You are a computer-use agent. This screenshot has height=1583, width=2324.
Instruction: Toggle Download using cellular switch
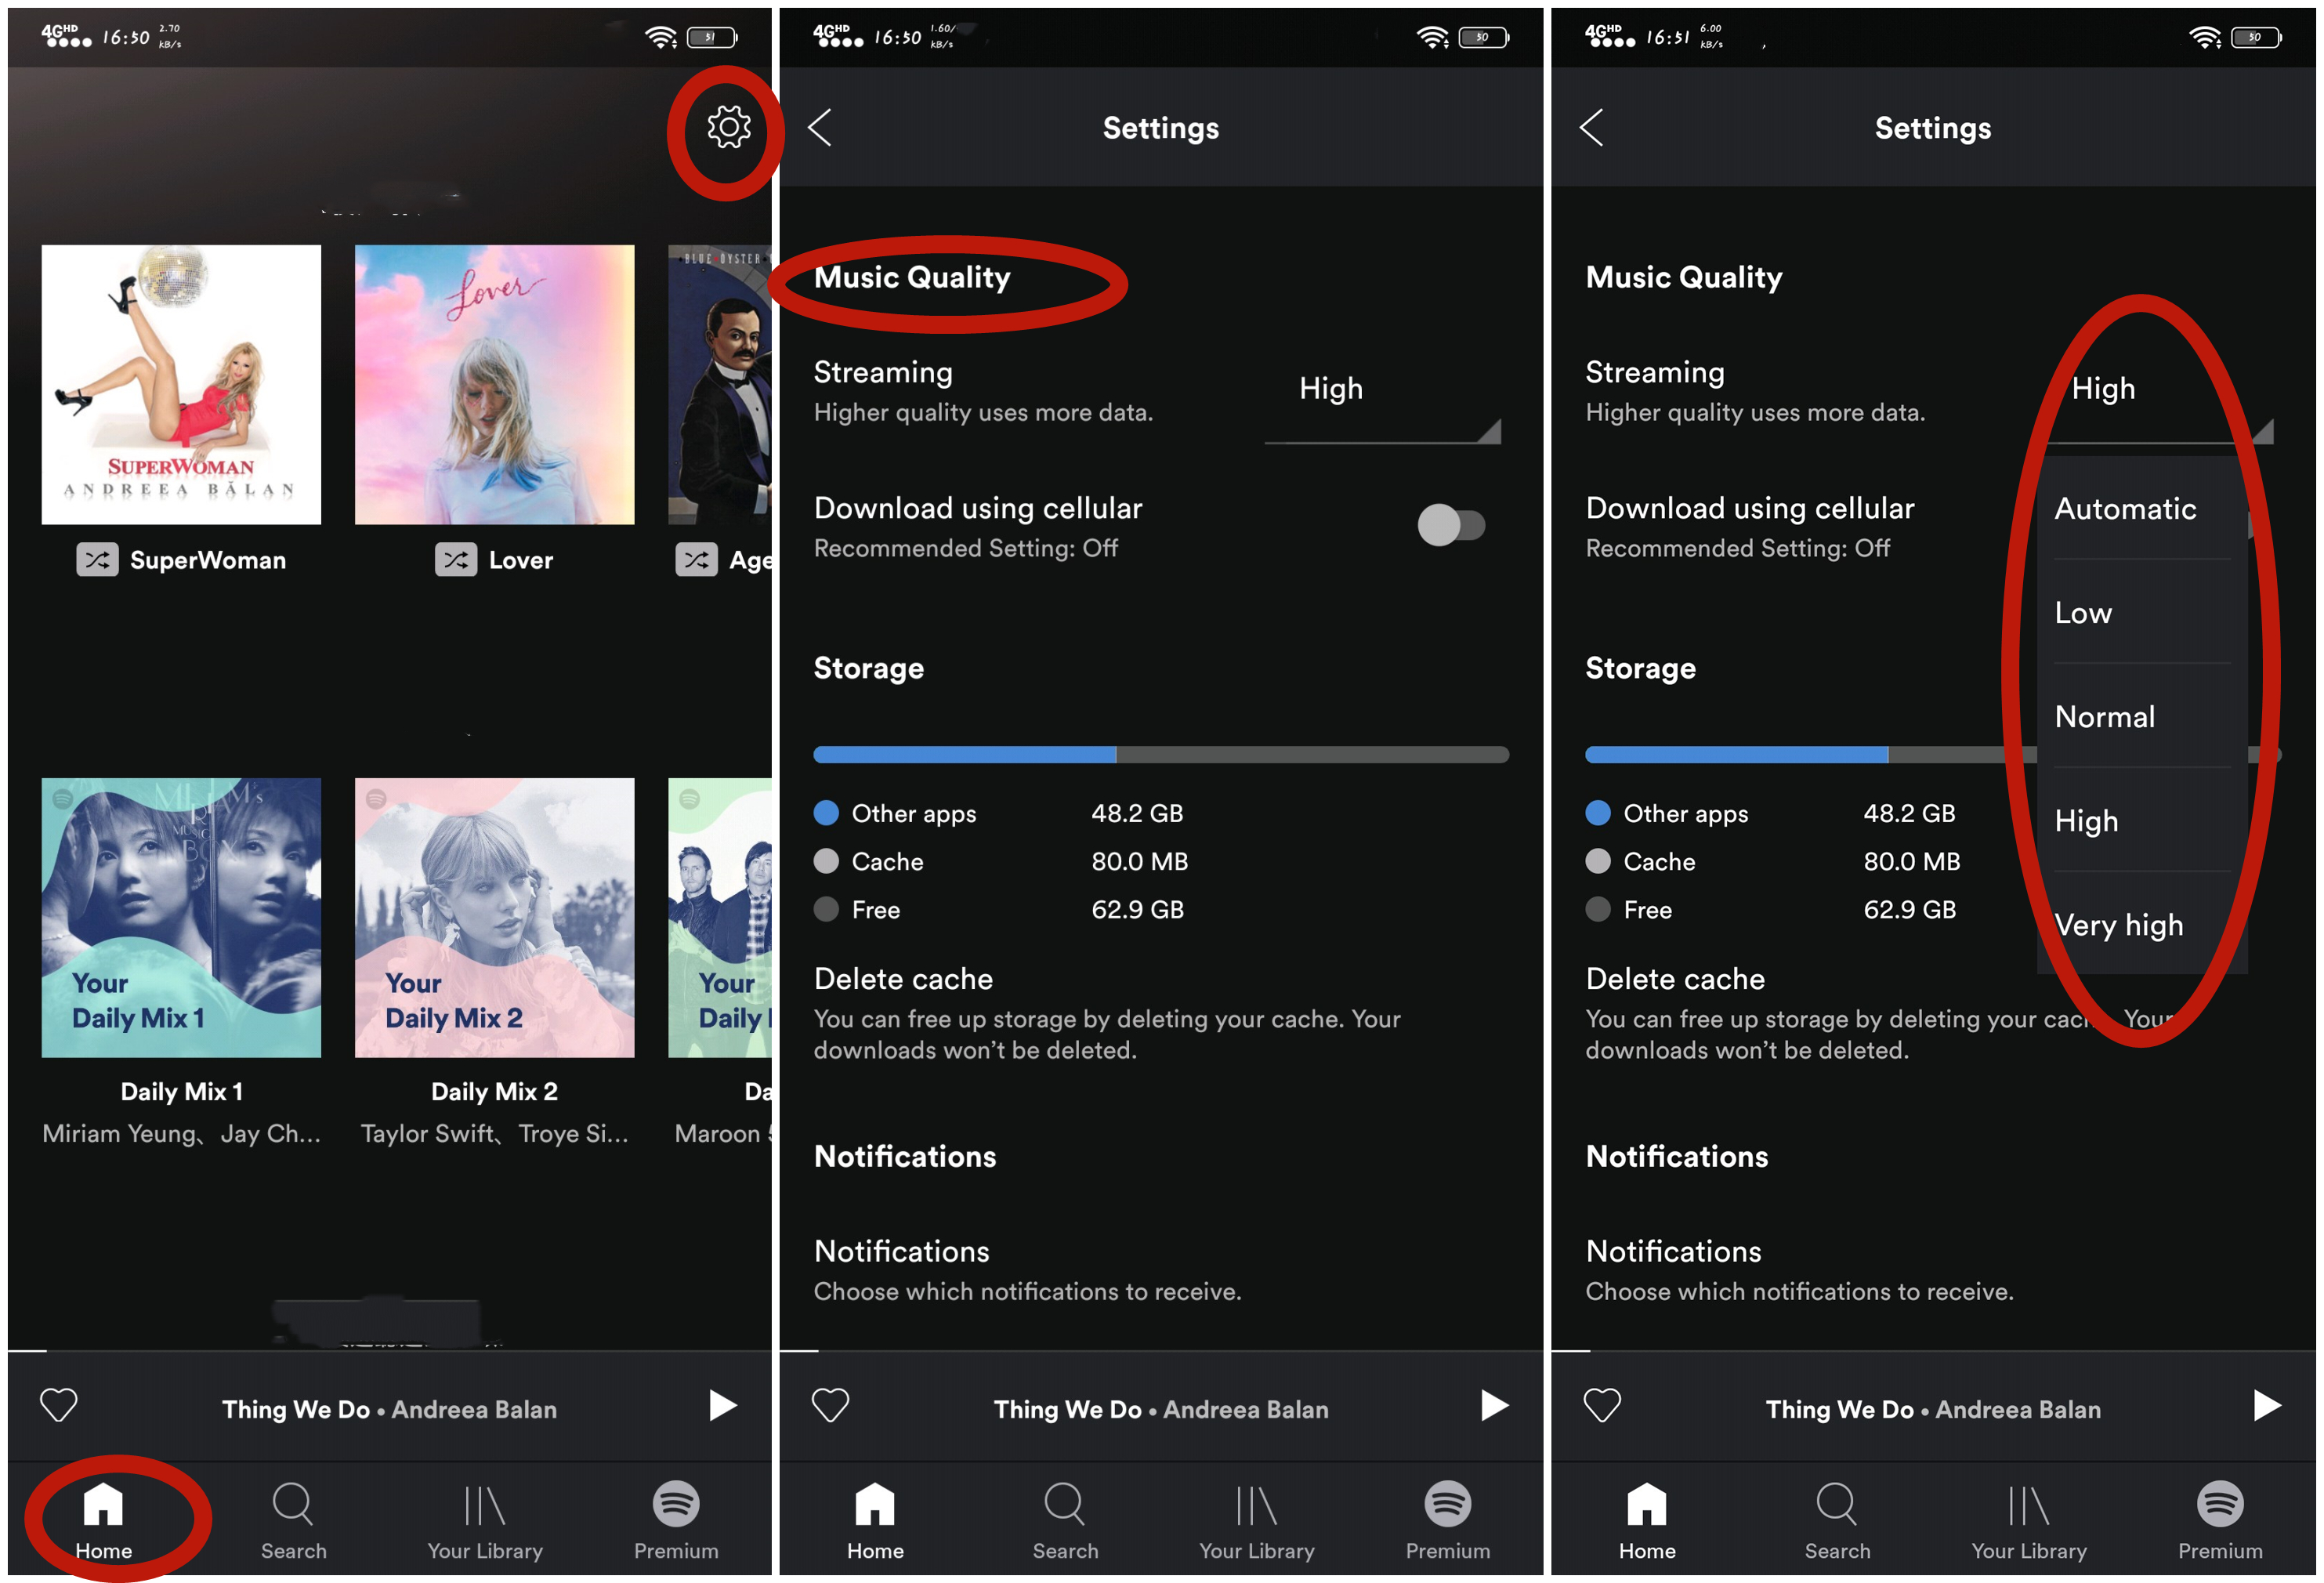1451,525
